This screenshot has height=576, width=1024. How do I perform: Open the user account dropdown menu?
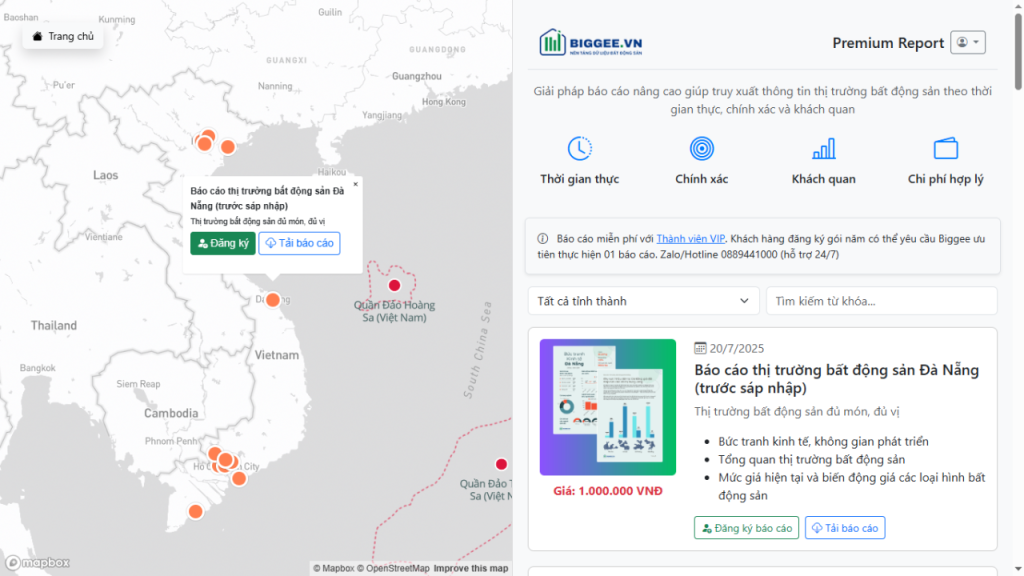pyautogui.click(x=968, y=42)
